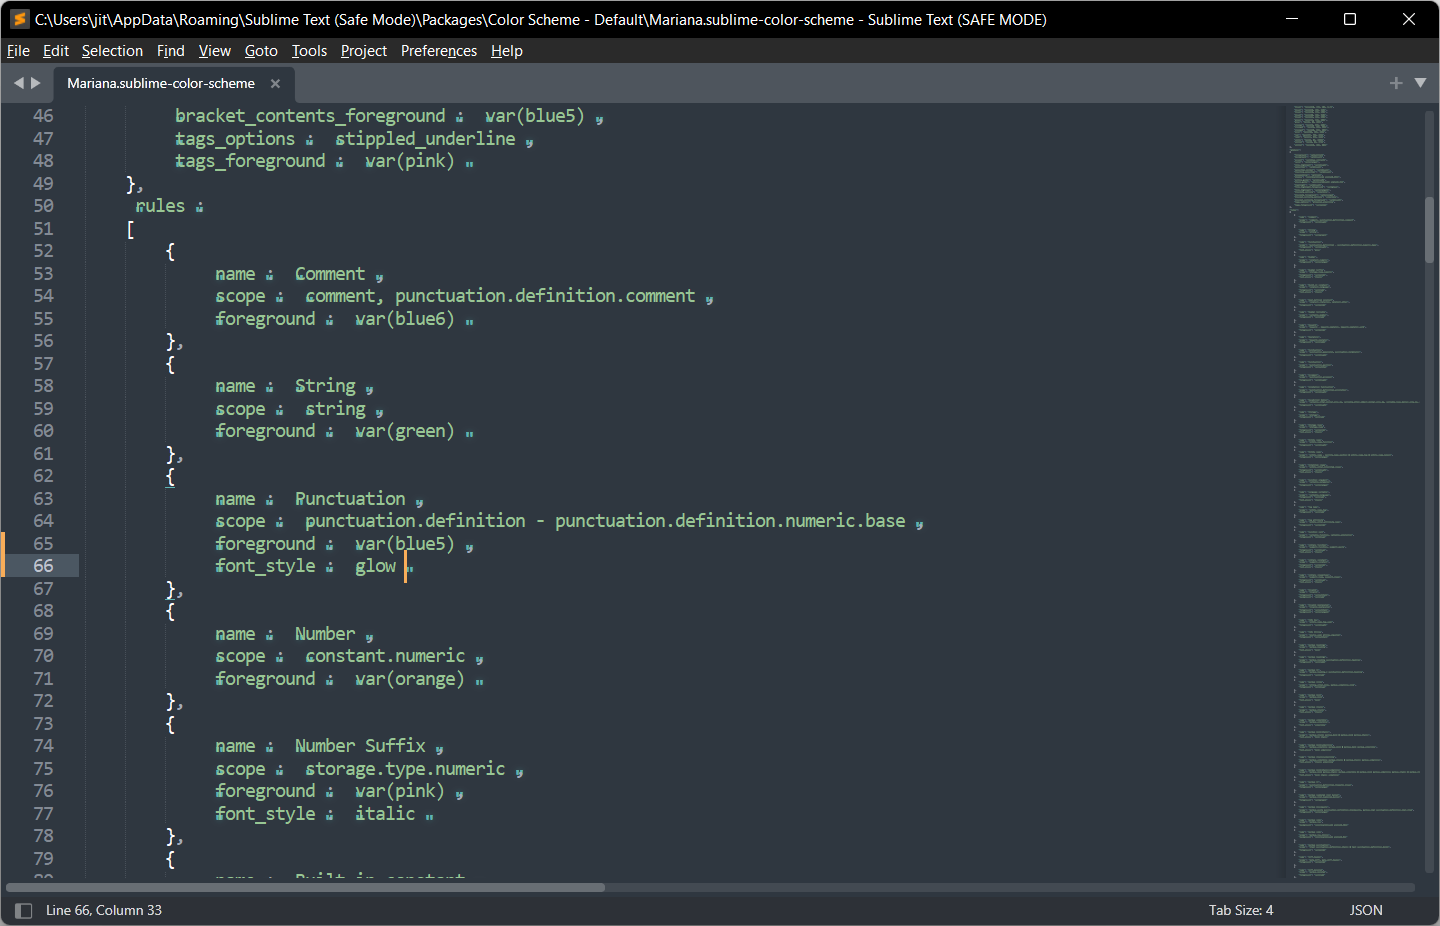The image size is (1440, 926).
Task: Click line number 46 in gutter
Action: point(43,116)
